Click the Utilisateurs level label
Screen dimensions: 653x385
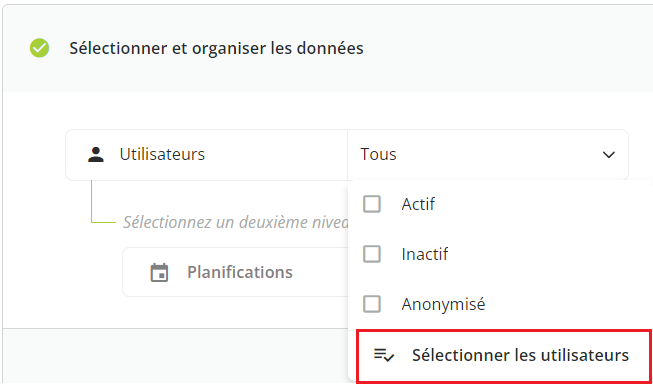[162, 155]
